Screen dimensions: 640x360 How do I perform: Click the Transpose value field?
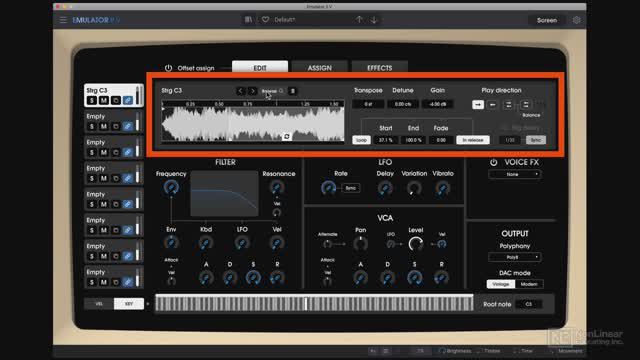pos(368,104)
